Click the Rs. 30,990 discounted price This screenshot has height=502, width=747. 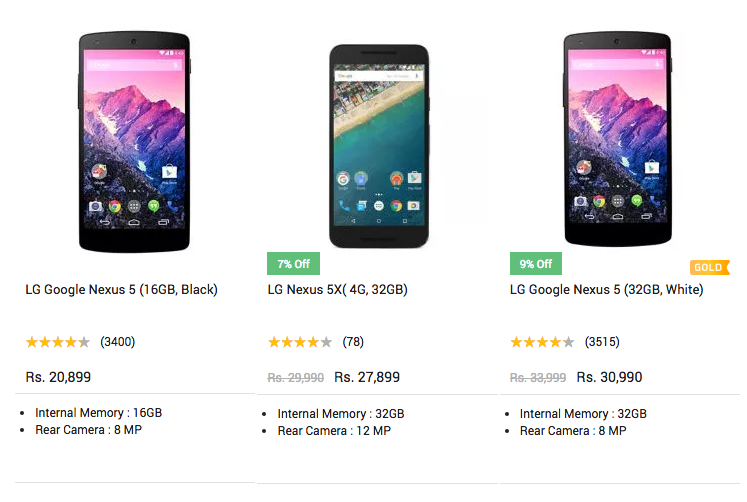(609, 377)
